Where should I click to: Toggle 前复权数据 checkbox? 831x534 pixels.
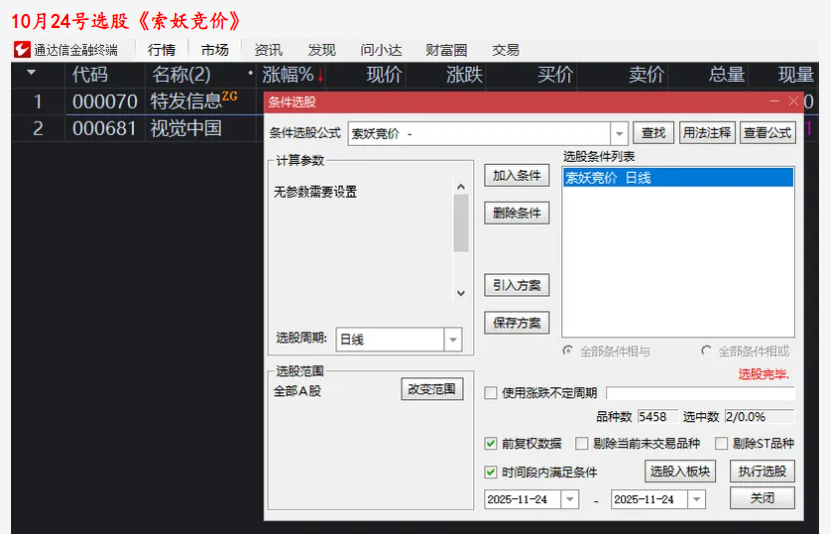(491, 443)
